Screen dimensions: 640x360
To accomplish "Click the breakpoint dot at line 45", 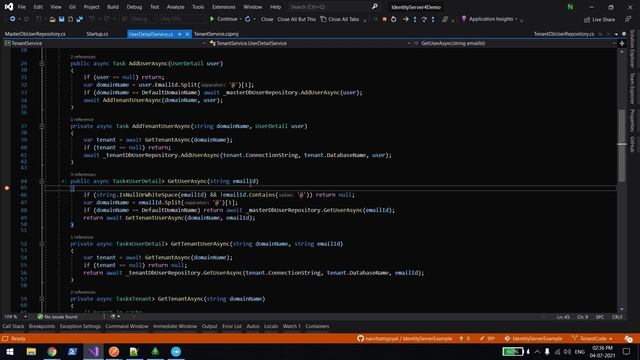I will point(7,188).
